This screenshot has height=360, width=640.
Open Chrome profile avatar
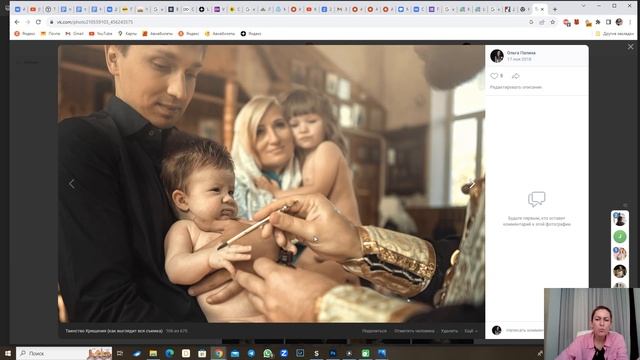619,22
